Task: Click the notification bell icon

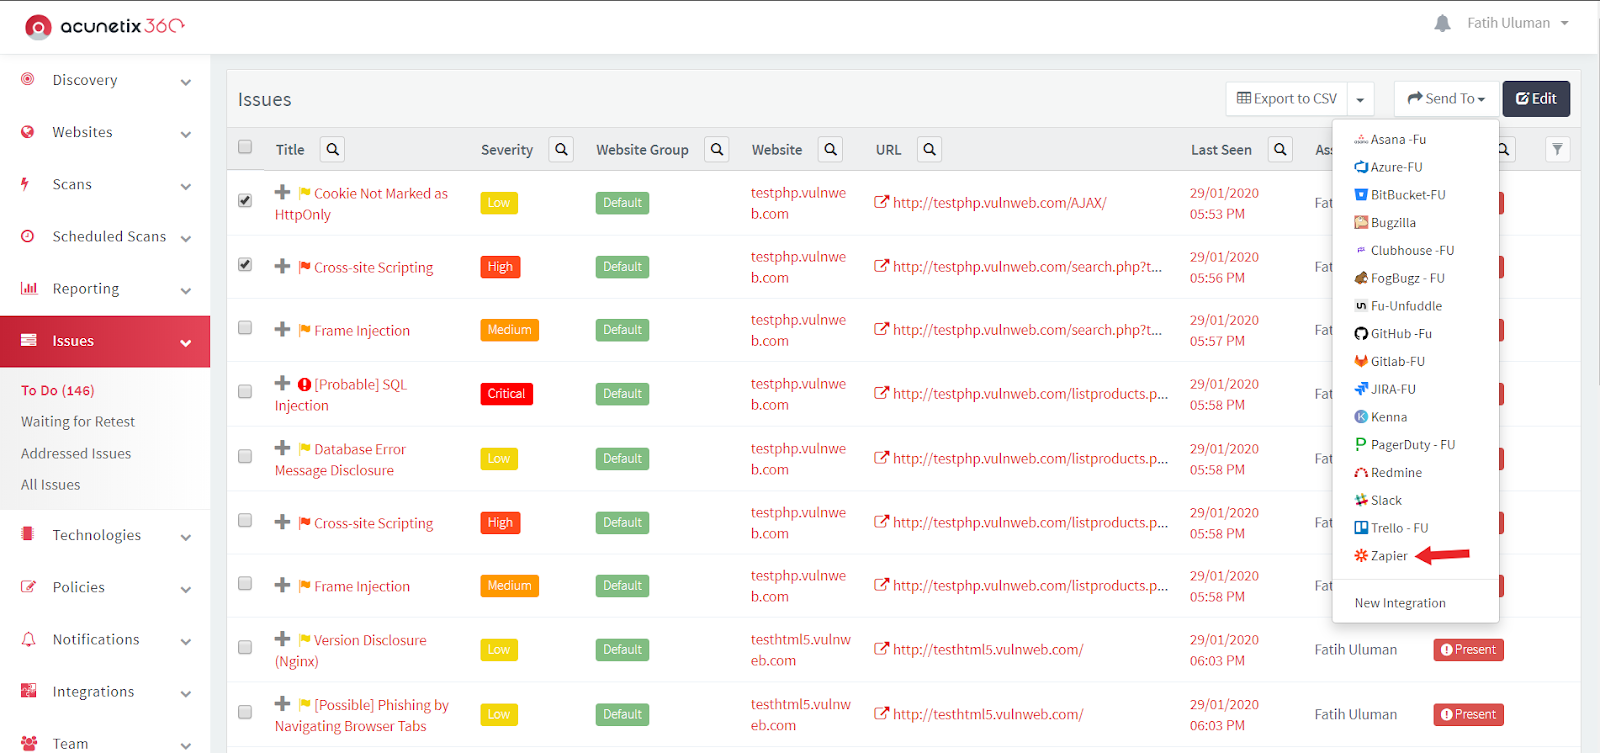Action: [1442, 23]
